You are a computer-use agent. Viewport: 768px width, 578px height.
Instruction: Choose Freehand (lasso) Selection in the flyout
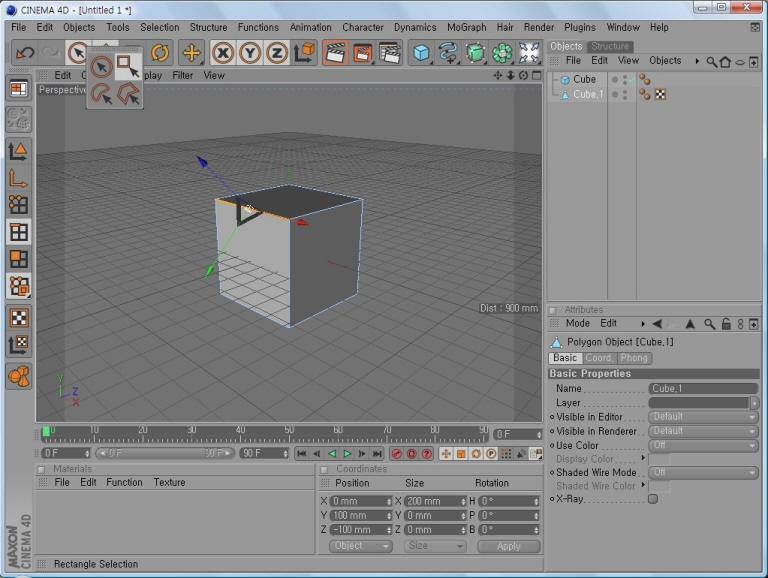click(x=102, y=94)
